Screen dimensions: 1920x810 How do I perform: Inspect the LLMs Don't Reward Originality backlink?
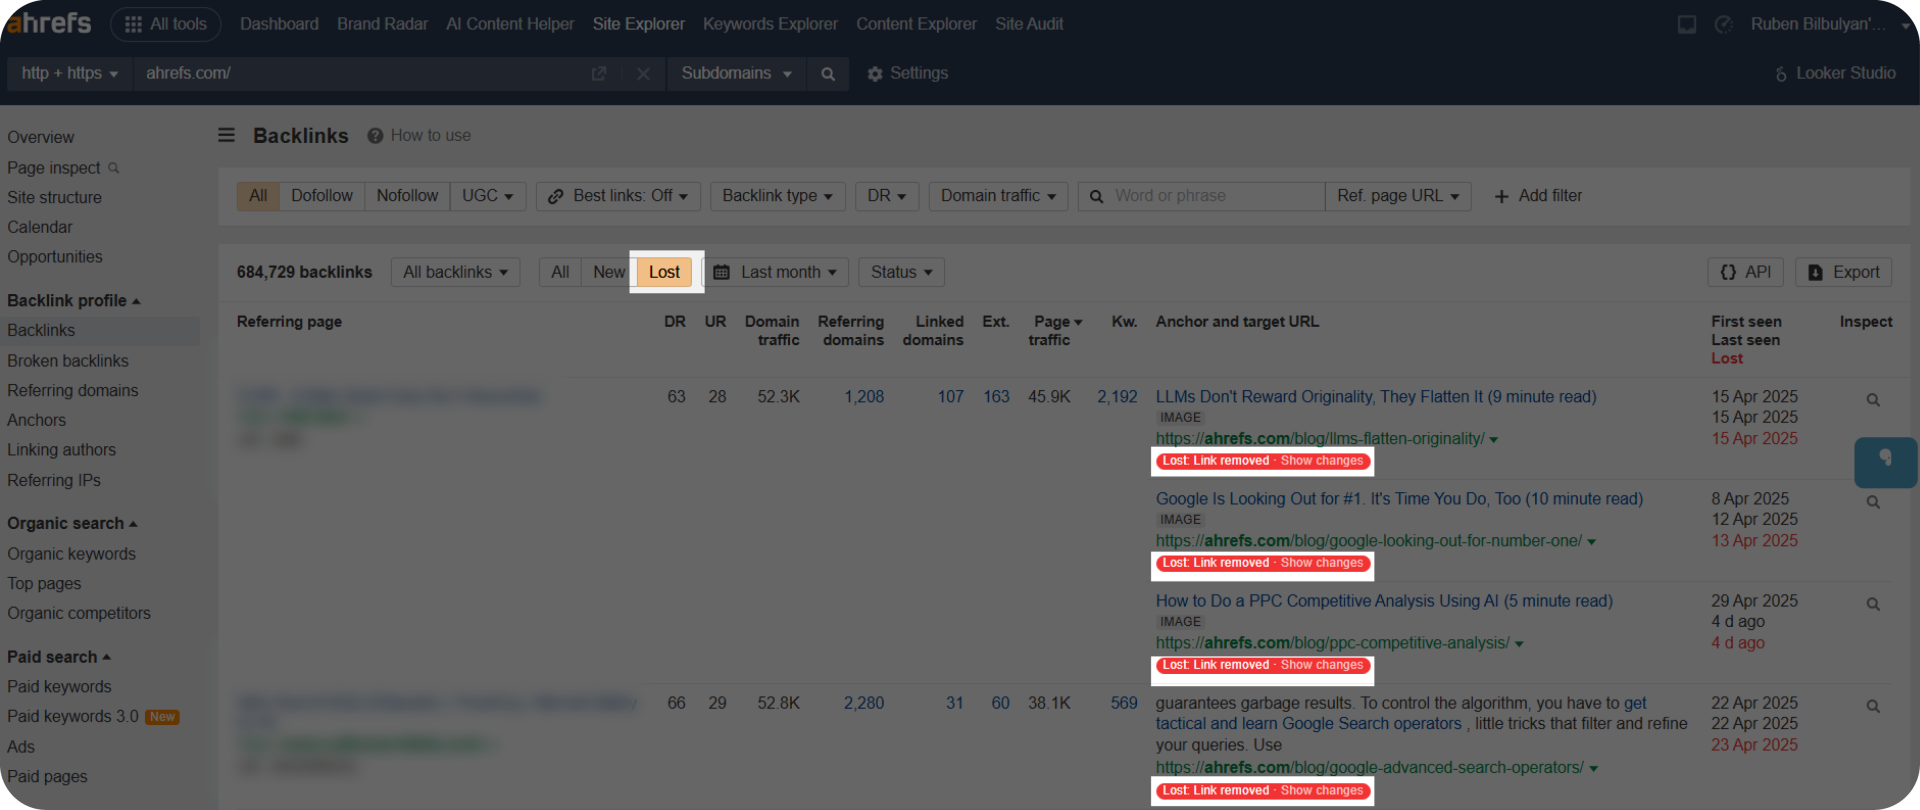coord(1873,400)
